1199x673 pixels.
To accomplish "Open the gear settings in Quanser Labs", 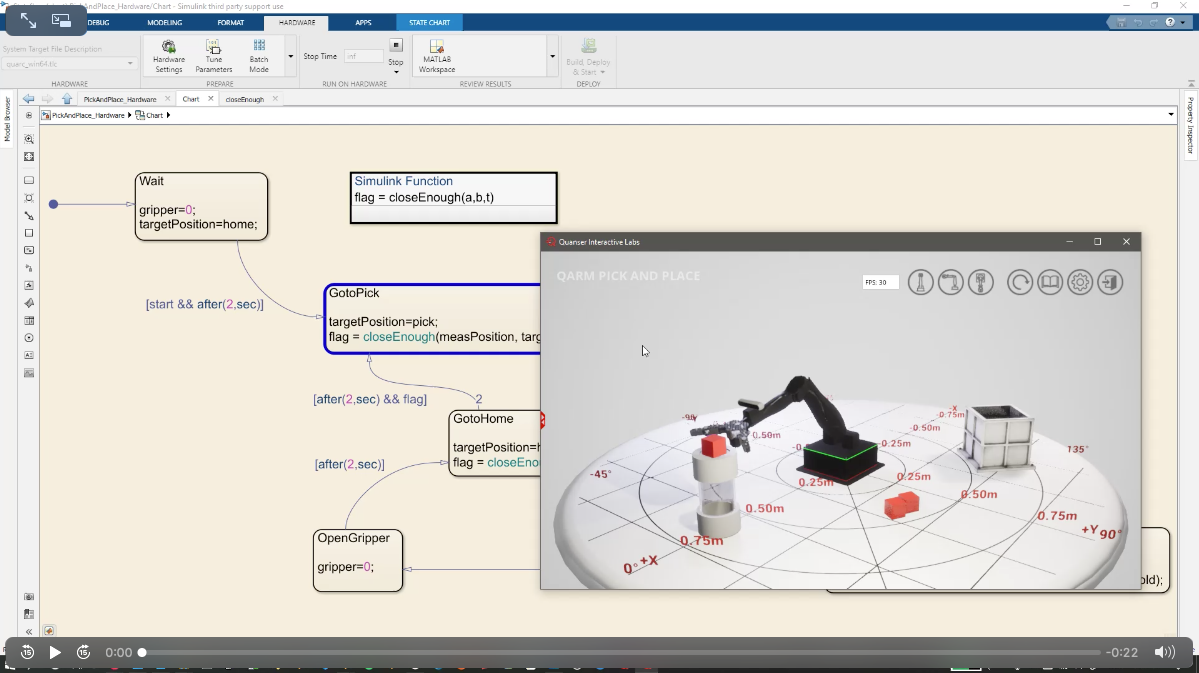I will (x=1080, y=283).
